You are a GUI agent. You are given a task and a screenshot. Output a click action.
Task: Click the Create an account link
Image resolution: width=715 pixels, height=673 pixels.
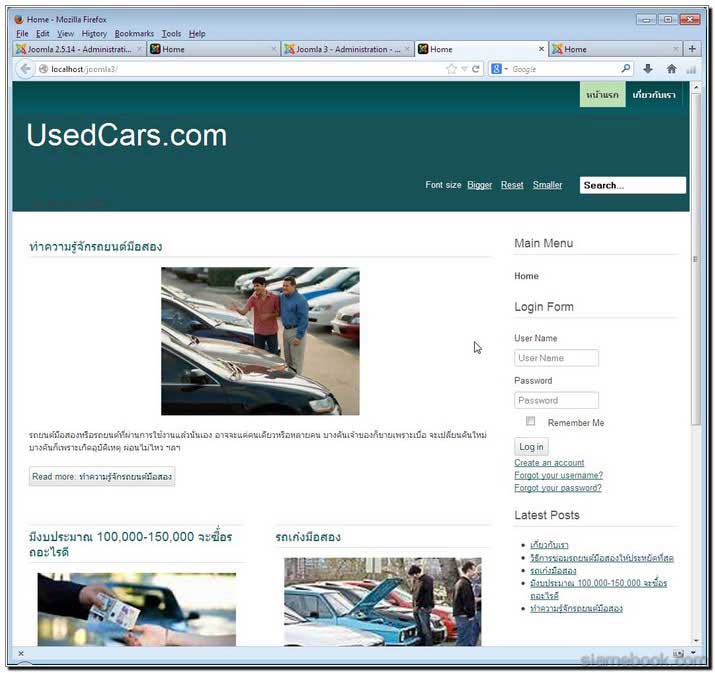click(x=549, y=462)
